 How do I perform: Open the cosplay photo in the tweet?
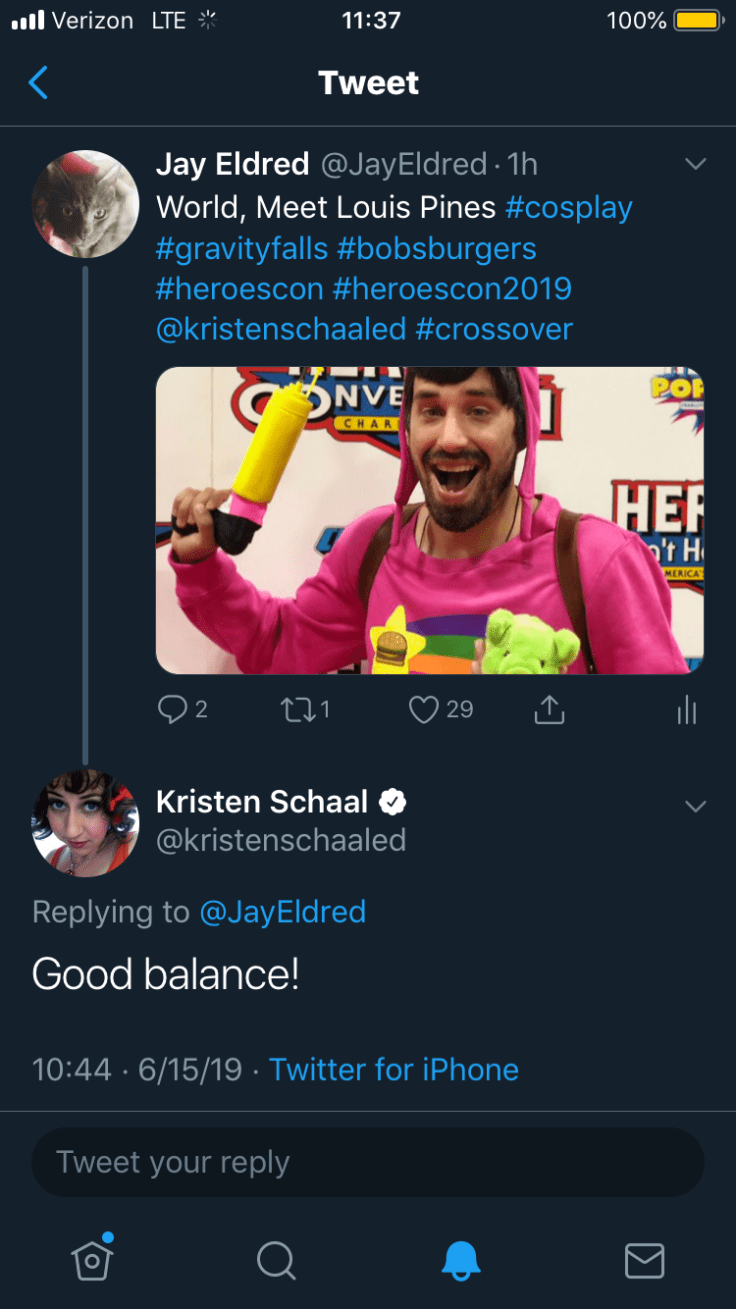click(x=430, y=520)
